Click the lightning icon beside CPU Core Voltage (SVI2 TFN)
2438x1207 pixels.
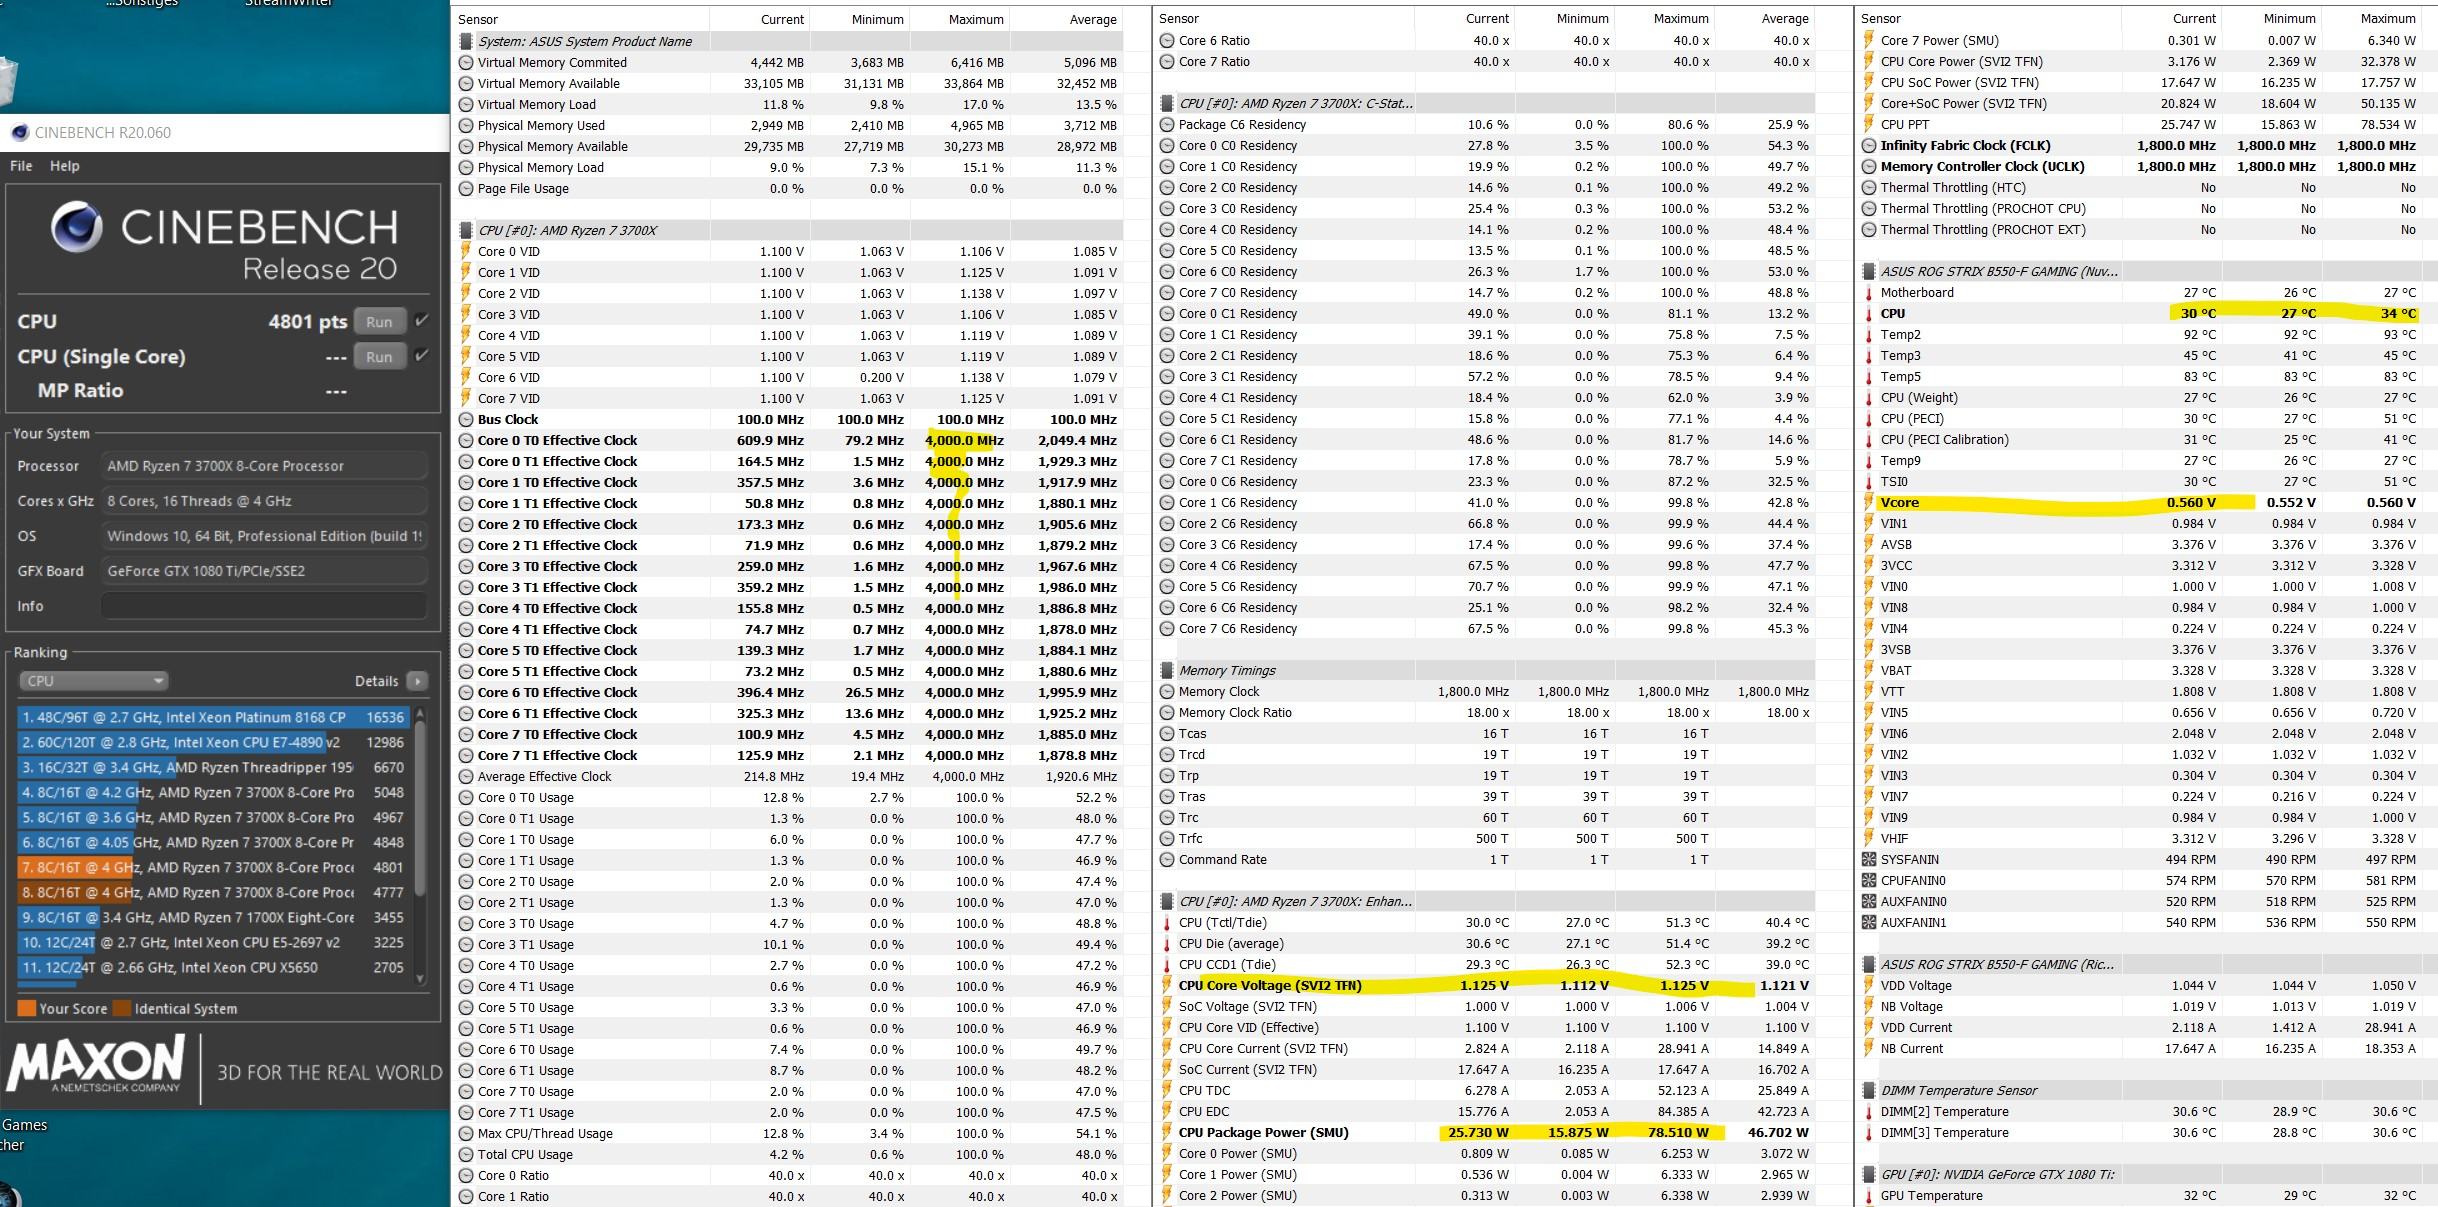1167,985
